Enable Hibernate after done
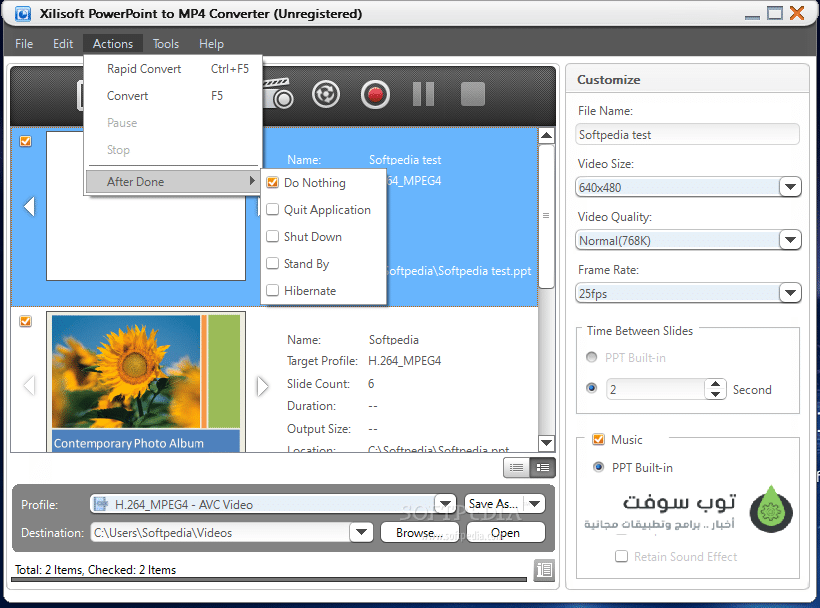This screenshot has width=820, height=608. pyautogui.click(x=272, y=290)
